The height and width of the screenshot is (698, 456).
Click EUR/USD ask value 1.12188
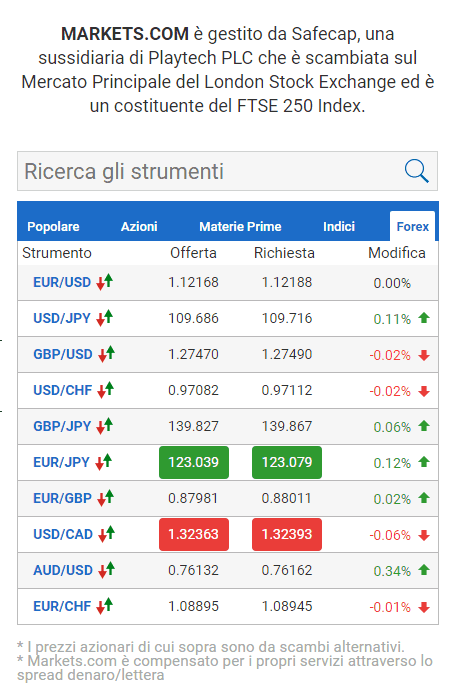(287, 282)
